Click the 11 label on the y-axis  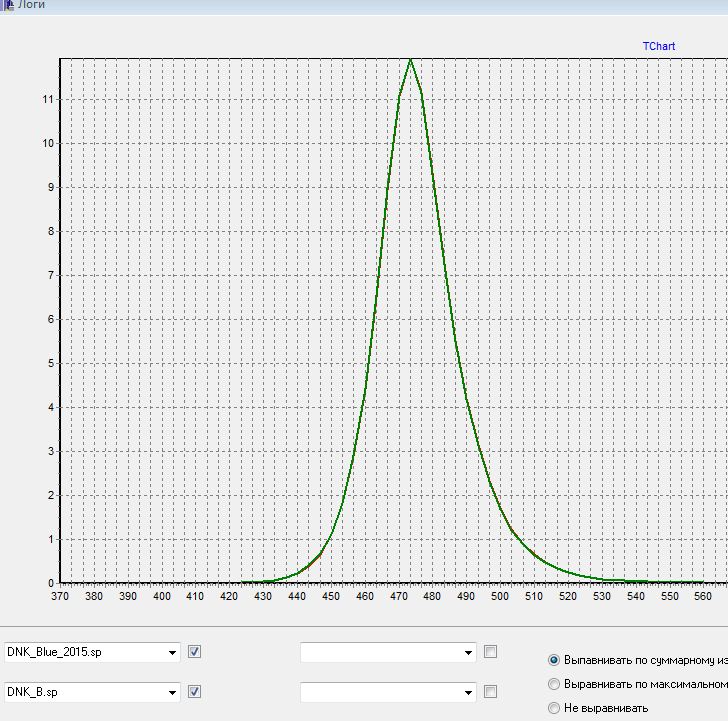click(x=48, y=99)
